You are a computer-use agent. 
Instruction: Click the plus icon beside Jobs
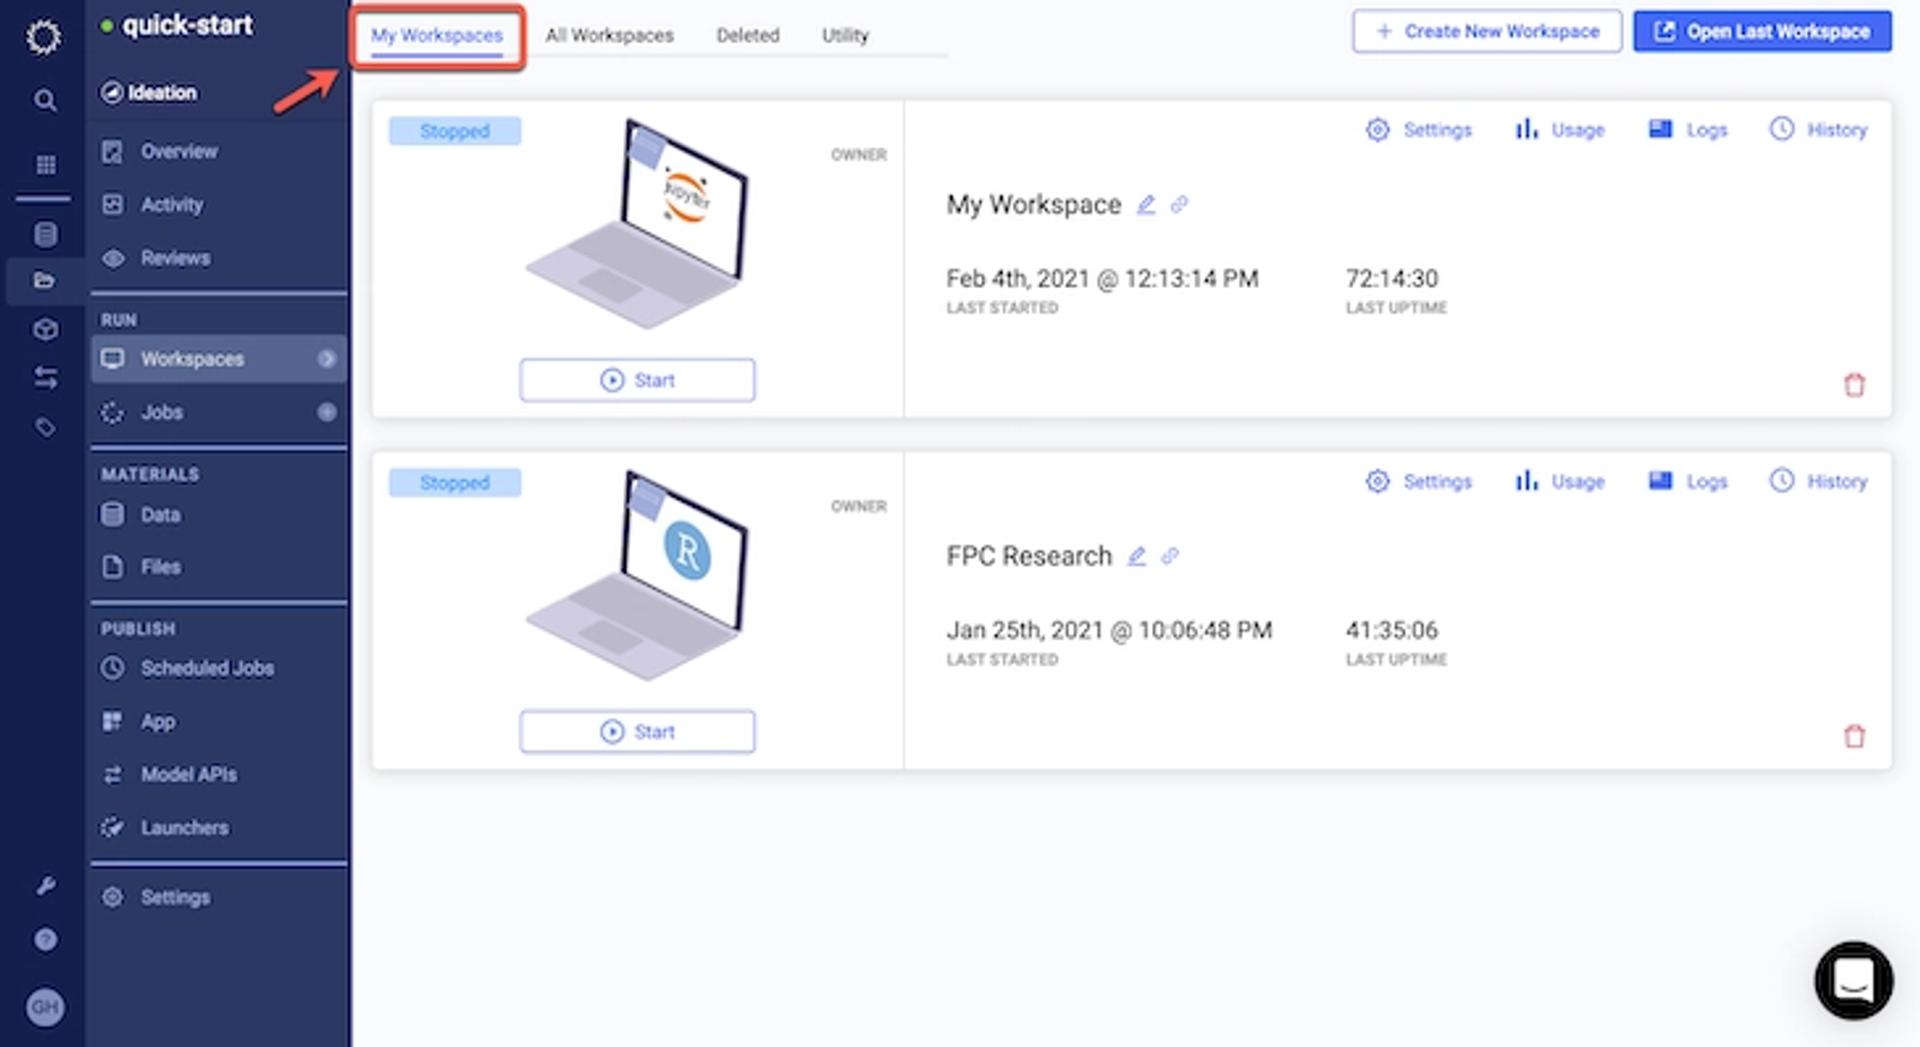tap(326, 412)
